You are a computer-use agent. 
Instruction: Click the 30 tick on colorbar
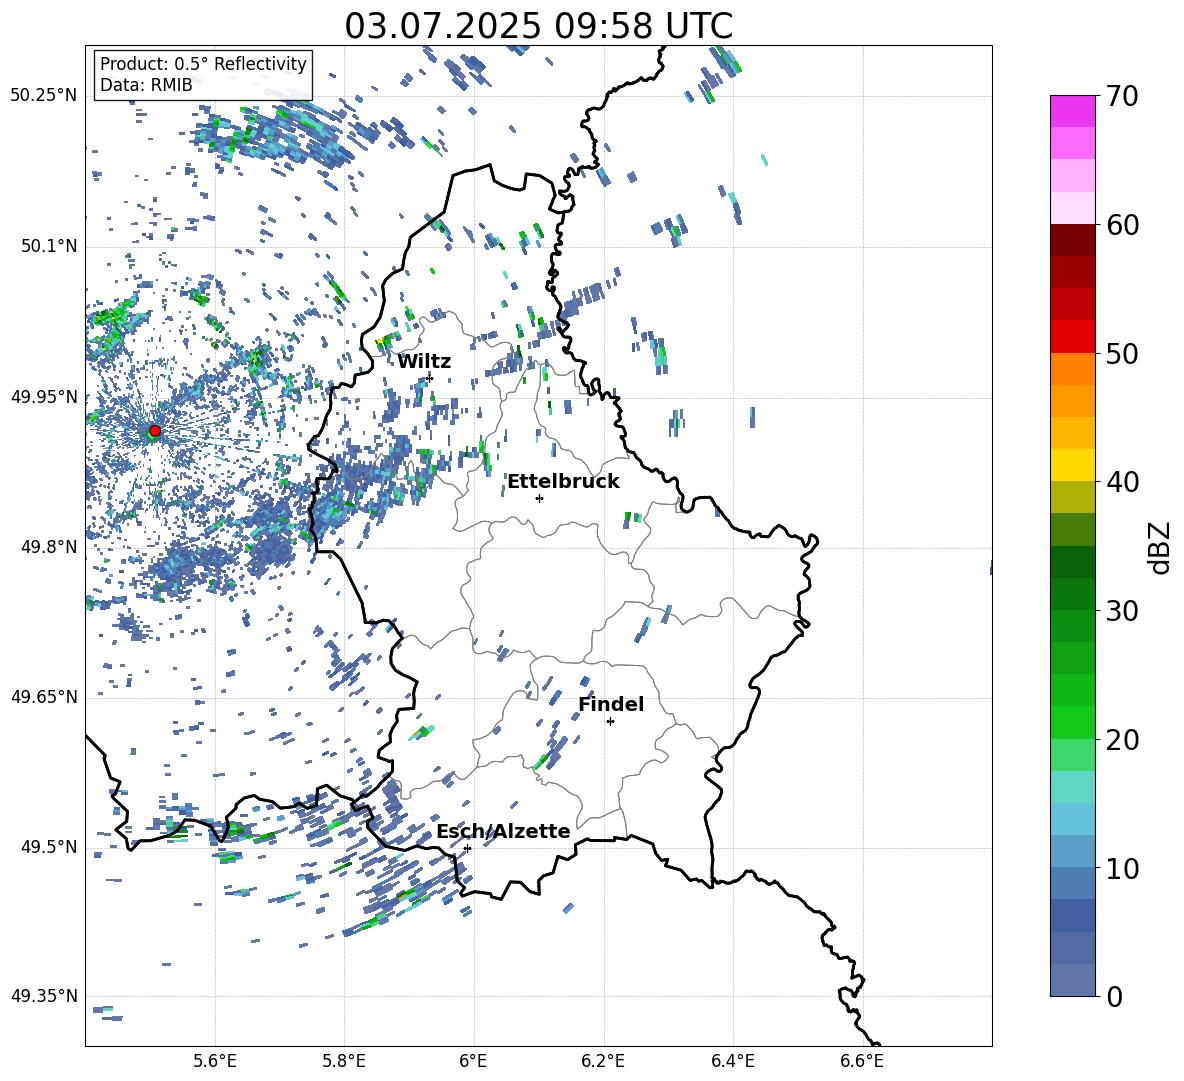click(1123, 611)
